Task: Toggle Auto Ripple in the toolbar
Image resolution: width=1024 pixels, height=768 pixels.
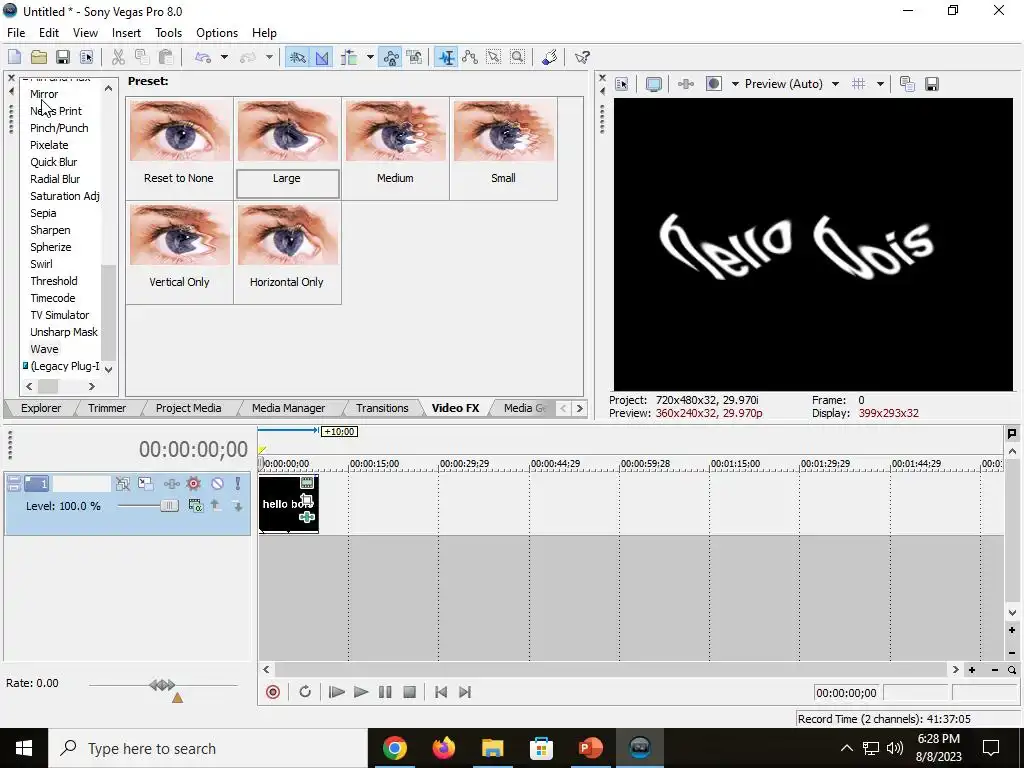Action: (x=349, y=57)
